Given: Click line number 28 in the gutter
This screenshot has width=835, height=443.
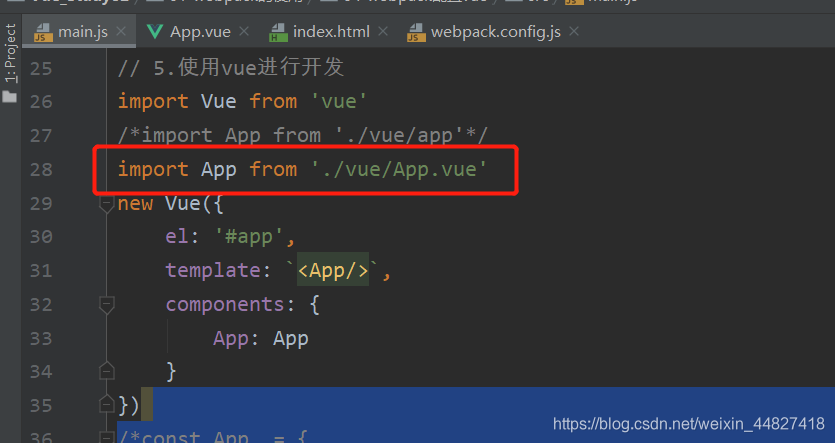Looking at the screenshot, I should tap(41, 170).
